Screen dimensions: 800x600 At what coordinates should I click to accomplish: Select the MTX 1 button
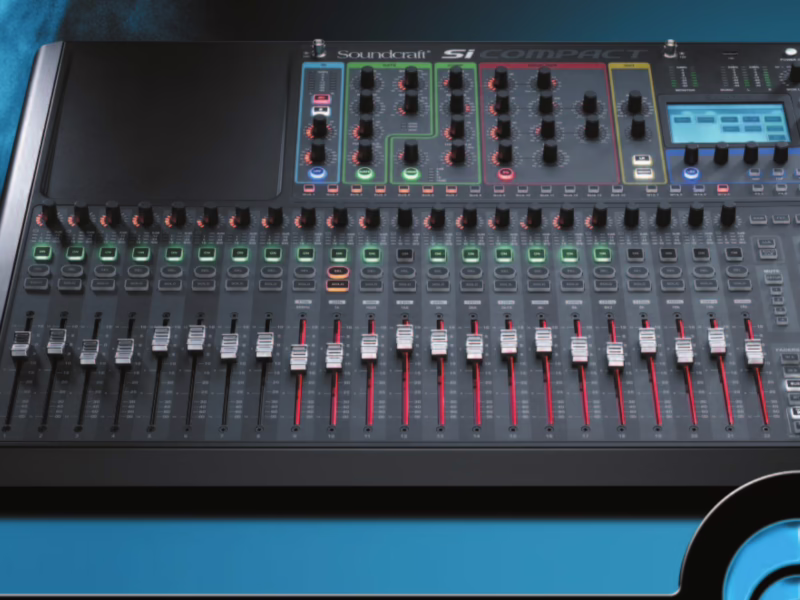[x=652, y=189]
